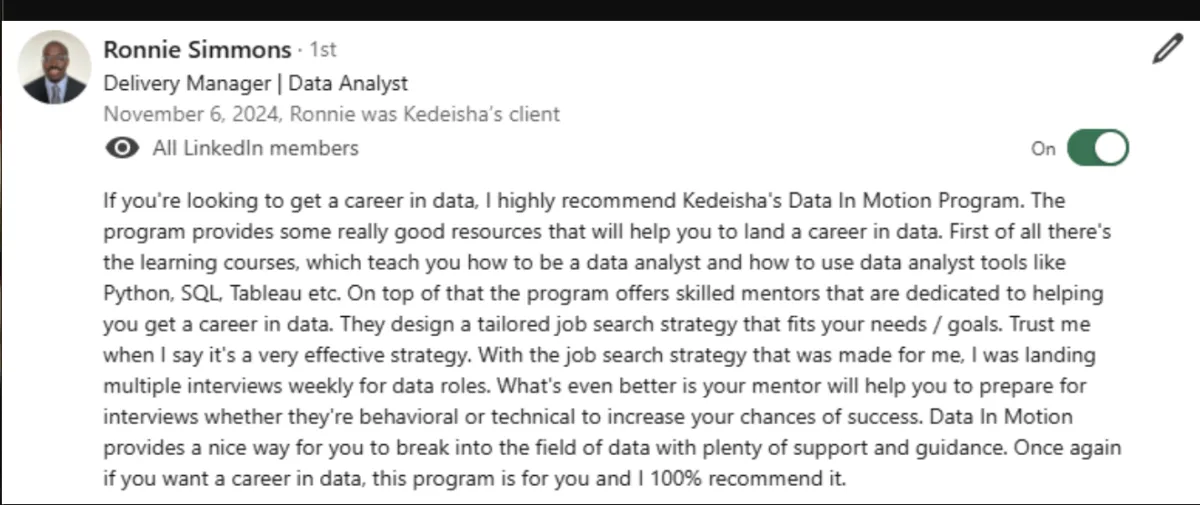This screenshot has width=1200, height=505.
Task: Click the Delivery Manager | Data Analyst headline
Action: 255,83
